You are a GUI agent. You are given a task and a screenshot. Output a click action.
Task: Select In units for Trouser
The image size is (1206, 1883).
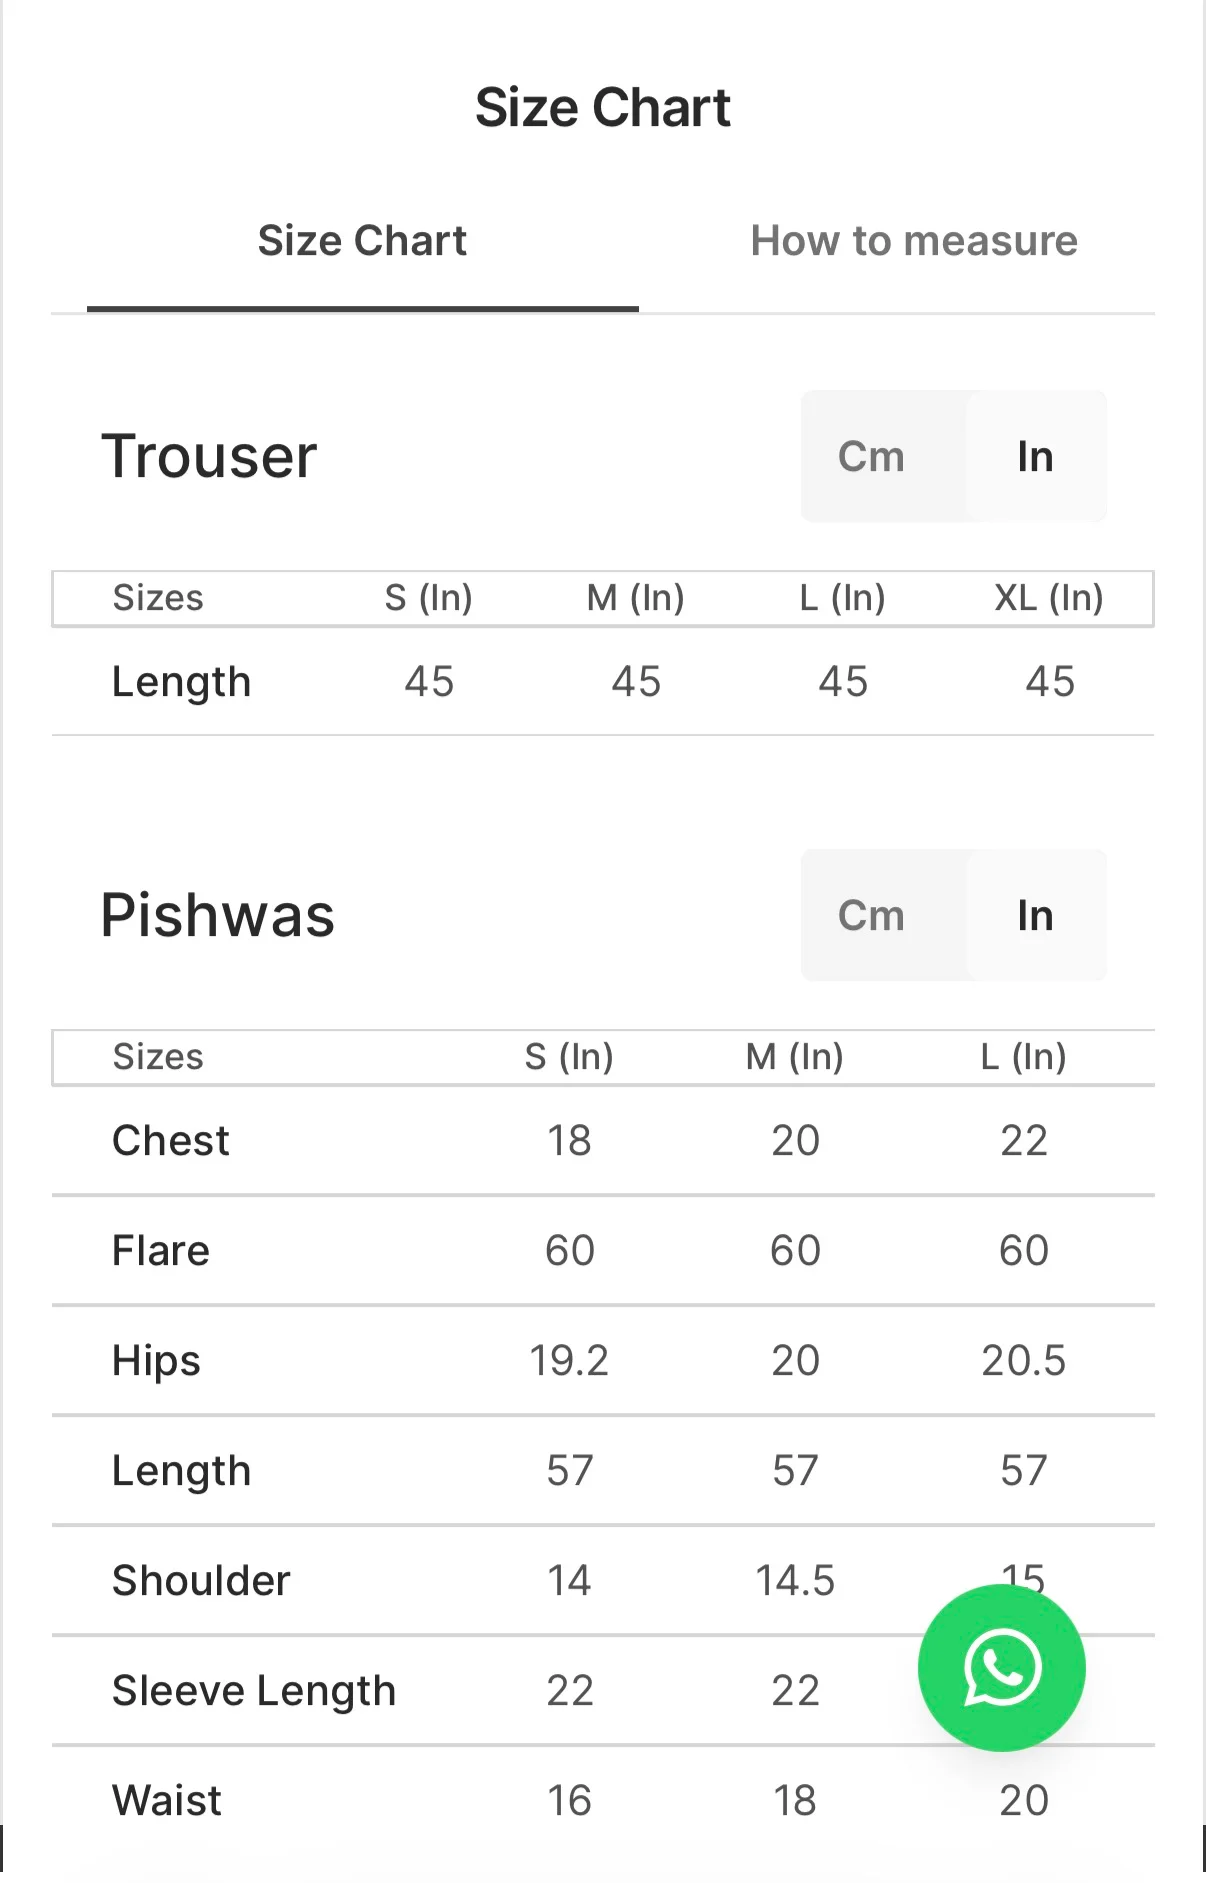pos(1035,457)
